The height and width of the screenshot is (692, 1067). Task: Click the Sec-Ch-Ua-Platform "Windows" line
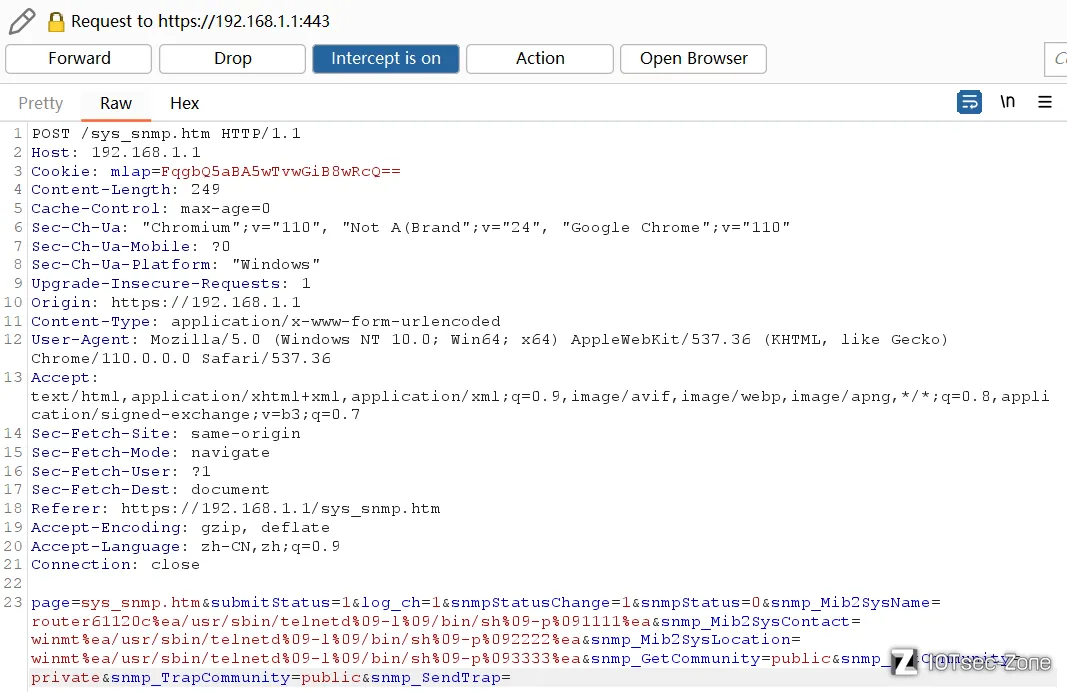tap(176, 265)
